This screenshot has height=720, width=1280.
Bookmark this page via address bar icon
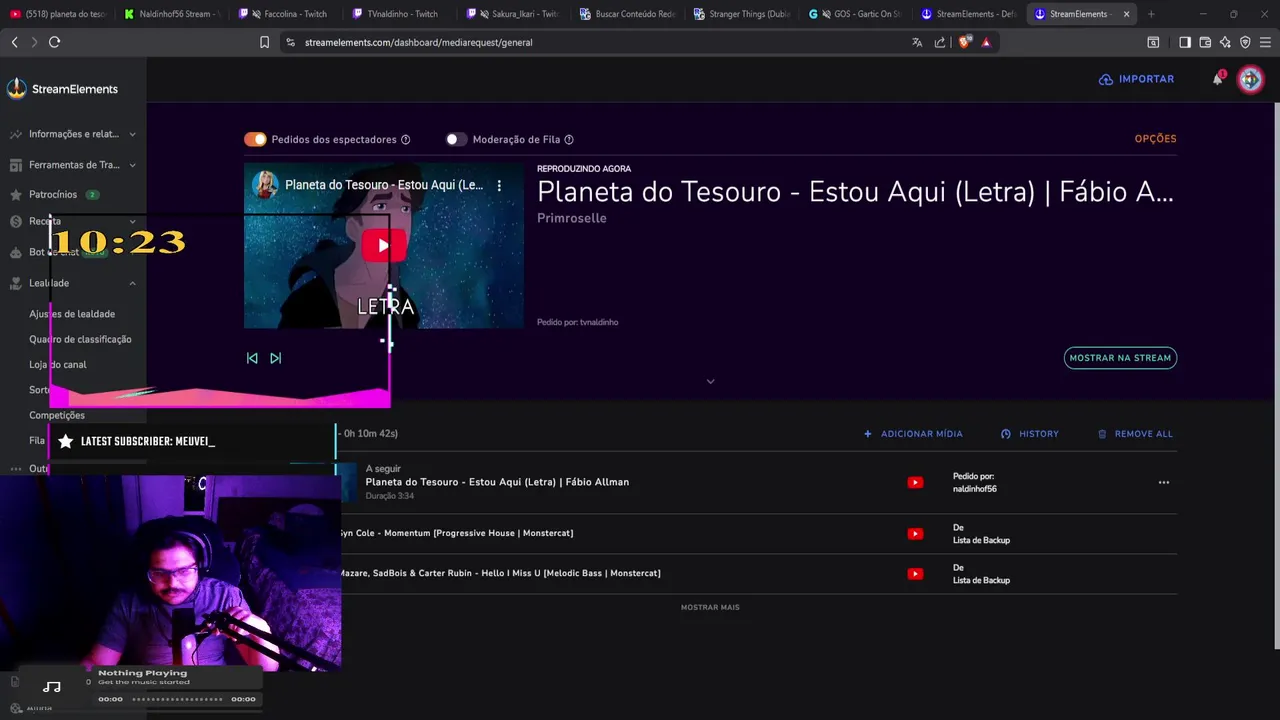[264, 42]
